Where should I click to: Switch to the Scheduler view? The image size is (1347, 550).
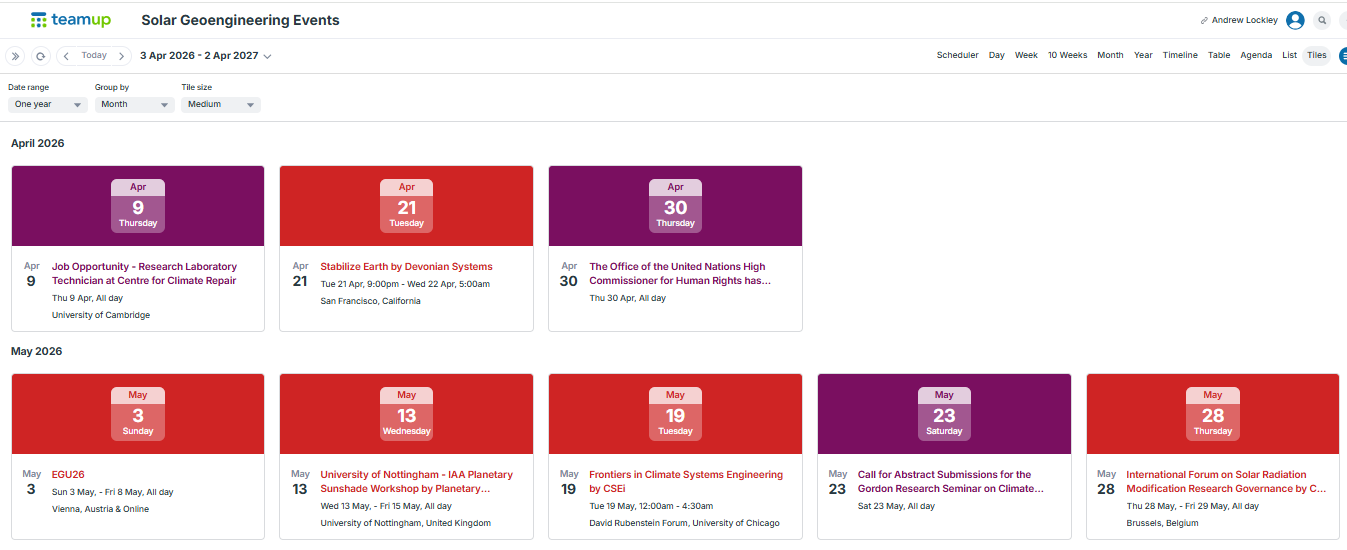957,55
